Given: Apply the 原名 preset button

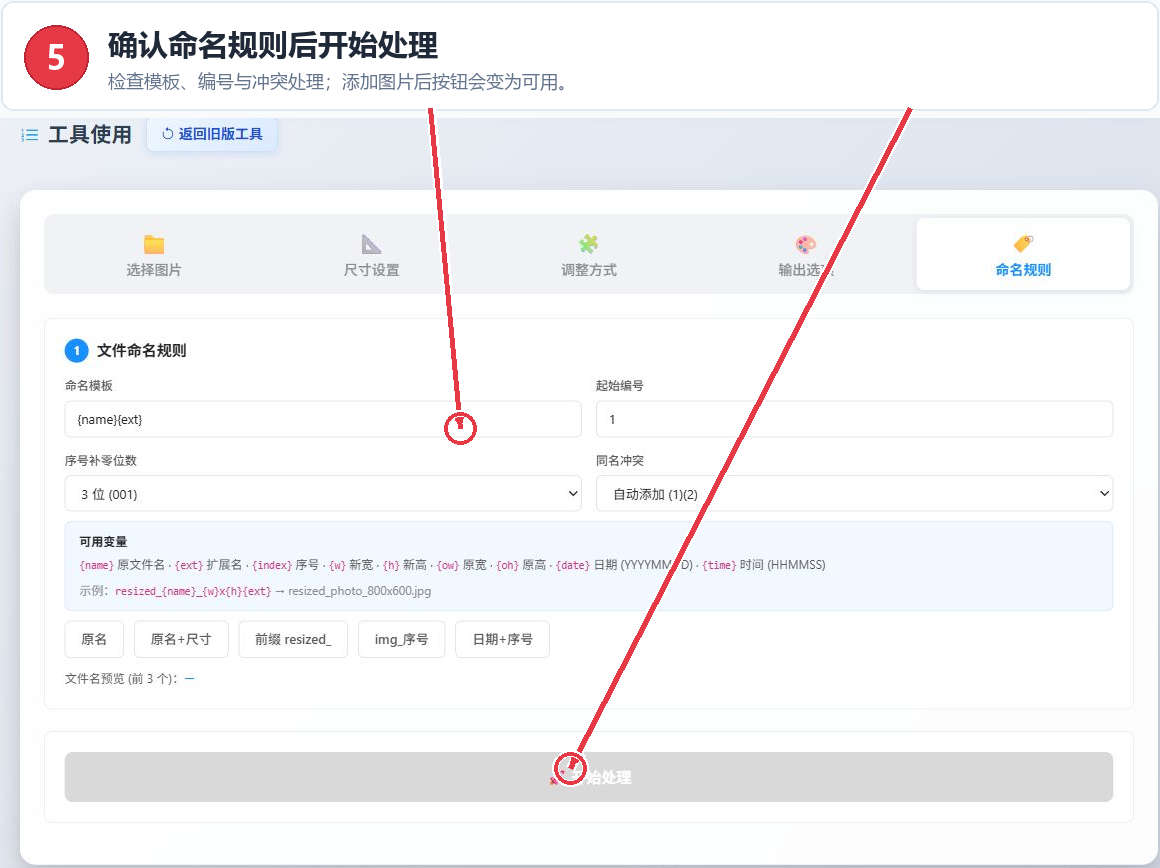Looking at the screenshot, I should point(94,639).
